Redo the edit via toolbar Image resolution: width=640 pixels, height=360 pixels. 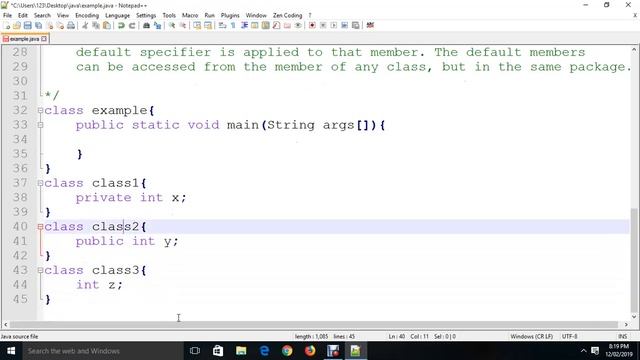point(132,25)
